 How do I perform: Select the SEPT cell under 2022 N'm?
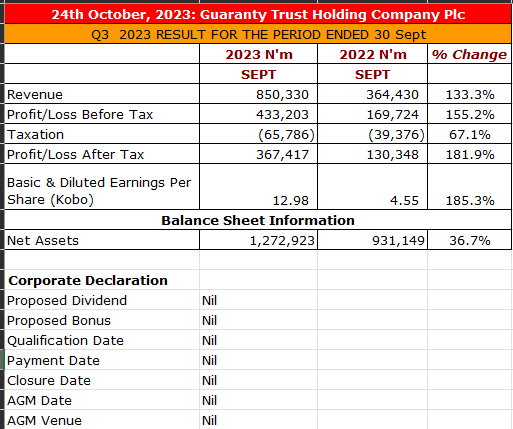pyautogui.click(x=373, y=74)
